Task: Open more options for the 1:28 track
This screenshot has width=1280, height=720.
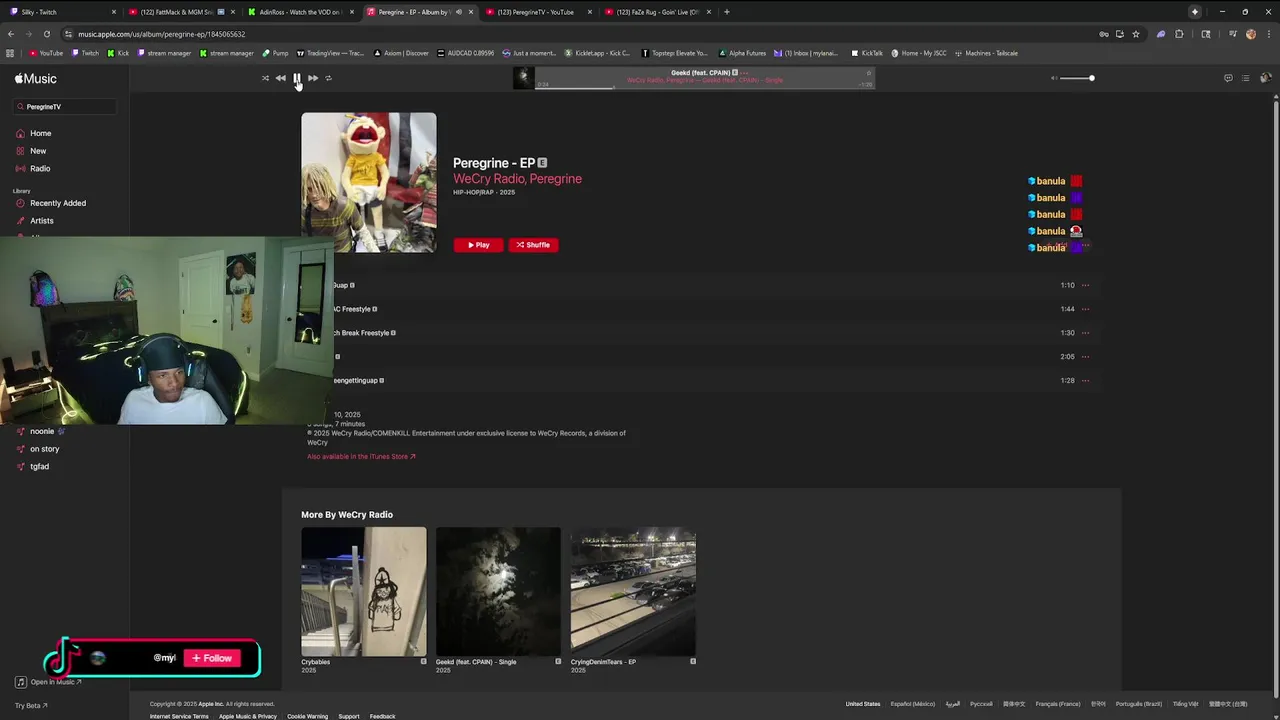Action: pyautogui.click(x=1085, y=381)
